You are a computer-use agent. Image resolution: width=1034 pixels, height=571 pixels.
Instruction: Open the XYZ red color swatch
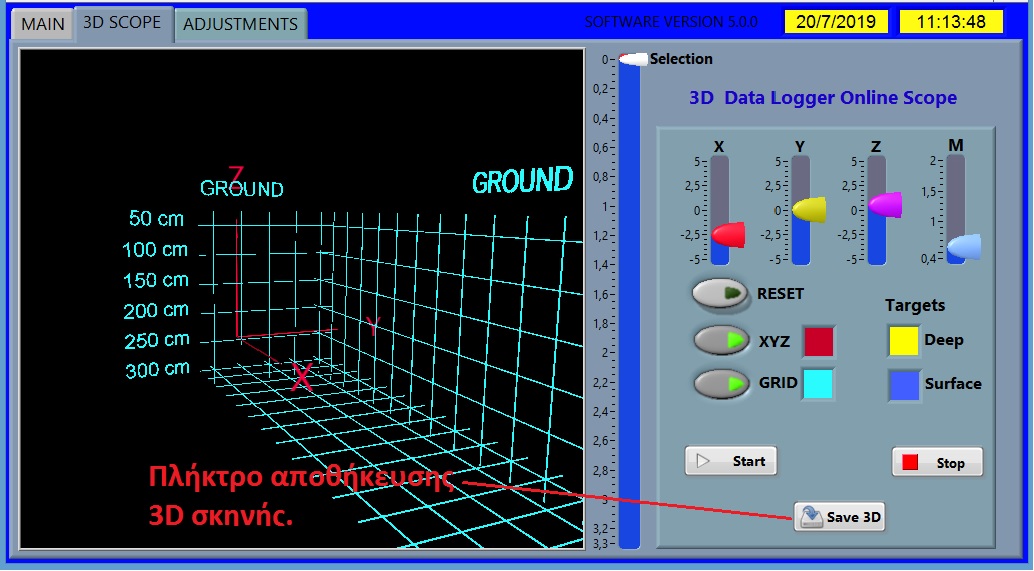point(818,341)
